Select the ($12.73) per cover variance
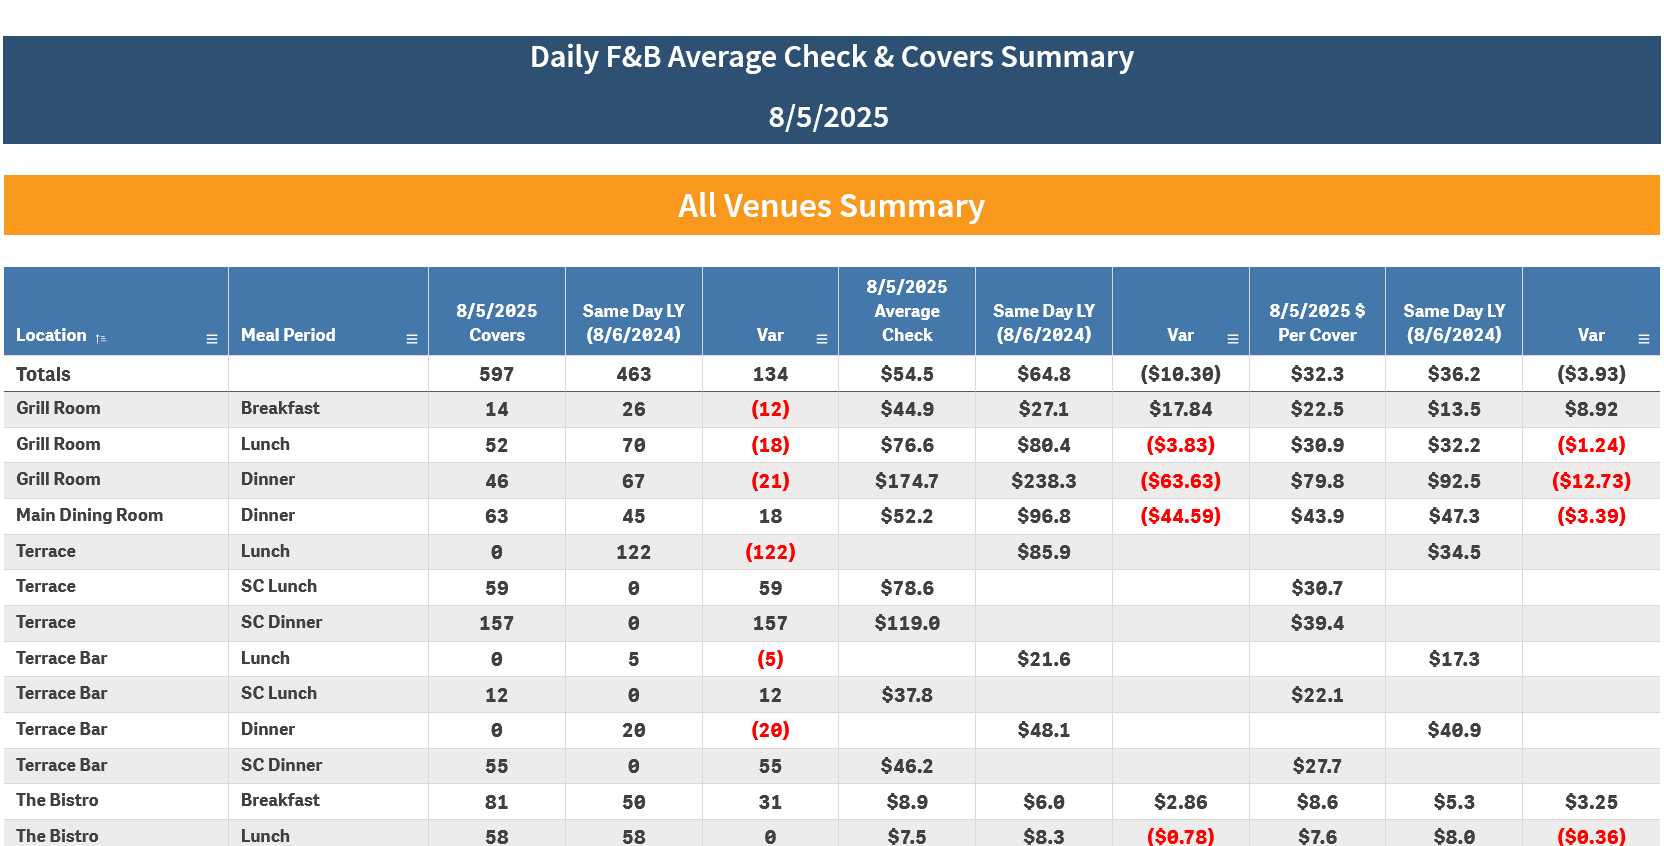Screen dimensions: 1664x846 1591,481
